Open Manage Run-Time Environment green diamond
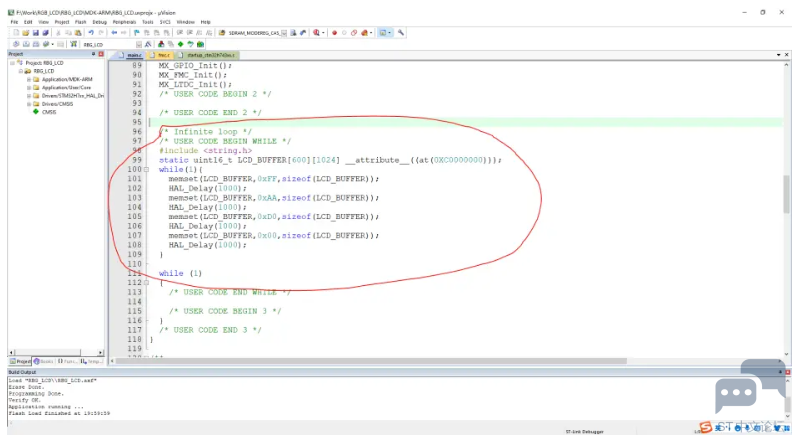This screenshot has width=794, height=442. (x=180, y=45)
